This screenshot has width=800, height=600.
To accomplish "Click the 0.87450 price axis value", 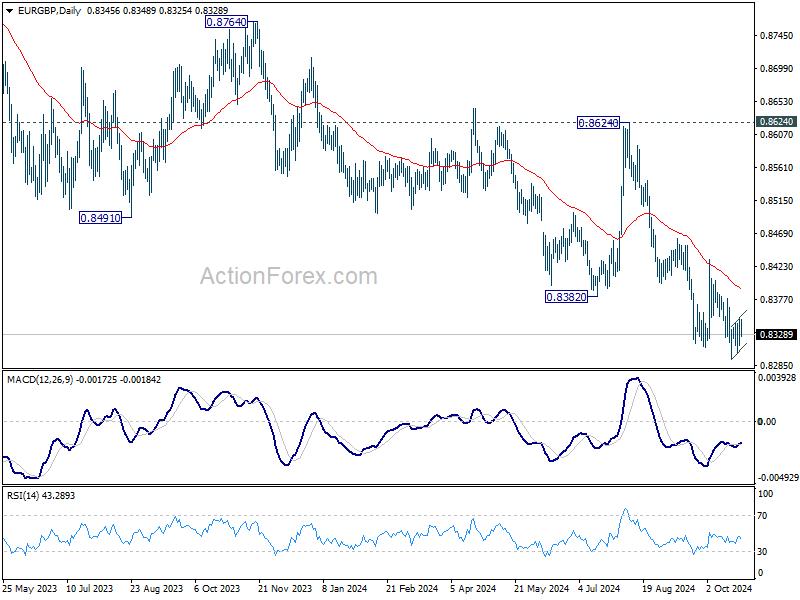I will (777, 36).
